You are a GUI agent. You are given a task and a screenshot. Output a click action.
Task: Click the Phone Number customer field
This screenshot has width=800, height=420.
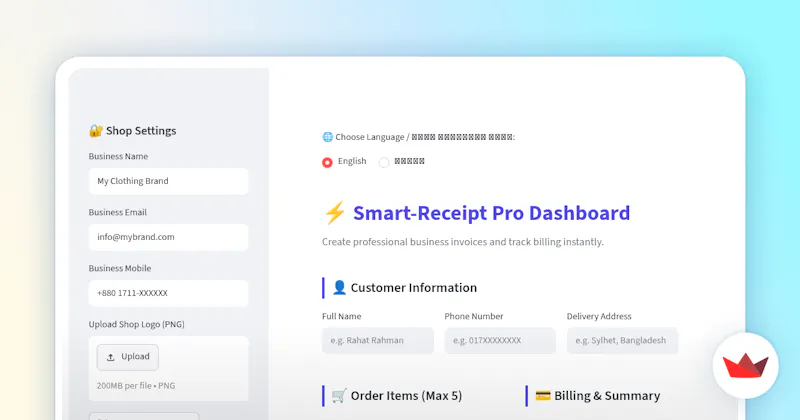point(500,340)
